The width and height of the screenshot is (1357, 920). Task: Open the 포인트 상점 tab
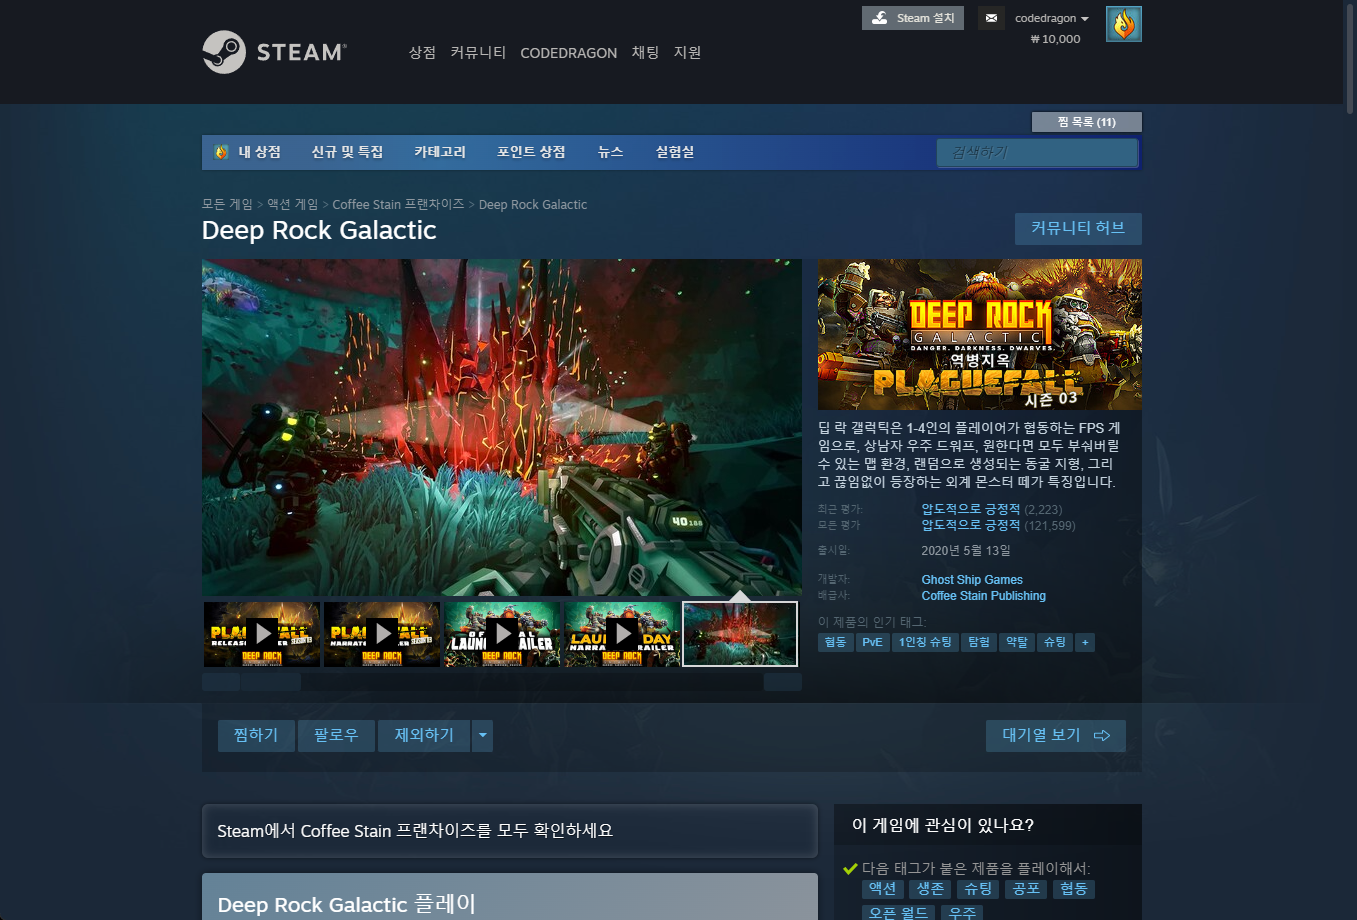[531, 152]
